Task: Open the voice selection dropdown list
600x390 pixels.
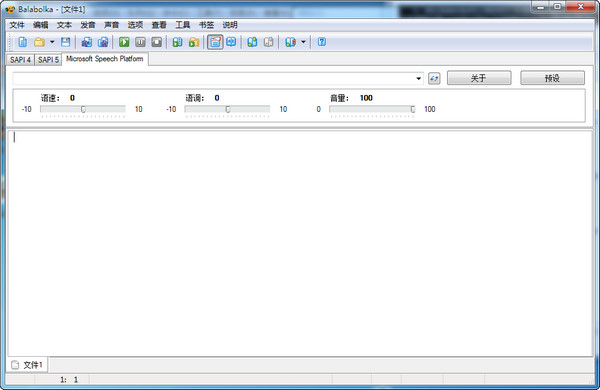Action: [x=418, y=78]
